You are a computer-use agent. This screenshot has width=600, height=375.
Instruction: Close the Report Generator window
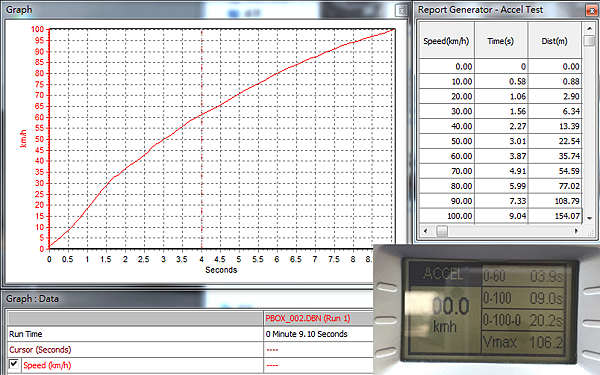tap(591, 10)
